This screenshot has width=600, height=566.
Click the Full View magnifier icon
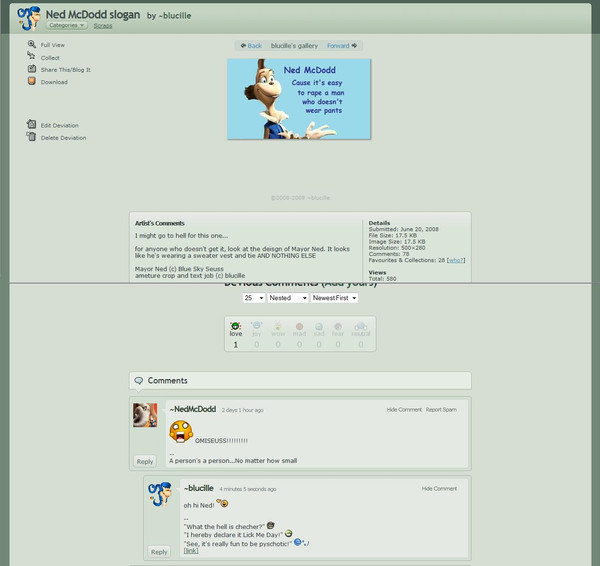click(x=32, y=44)
